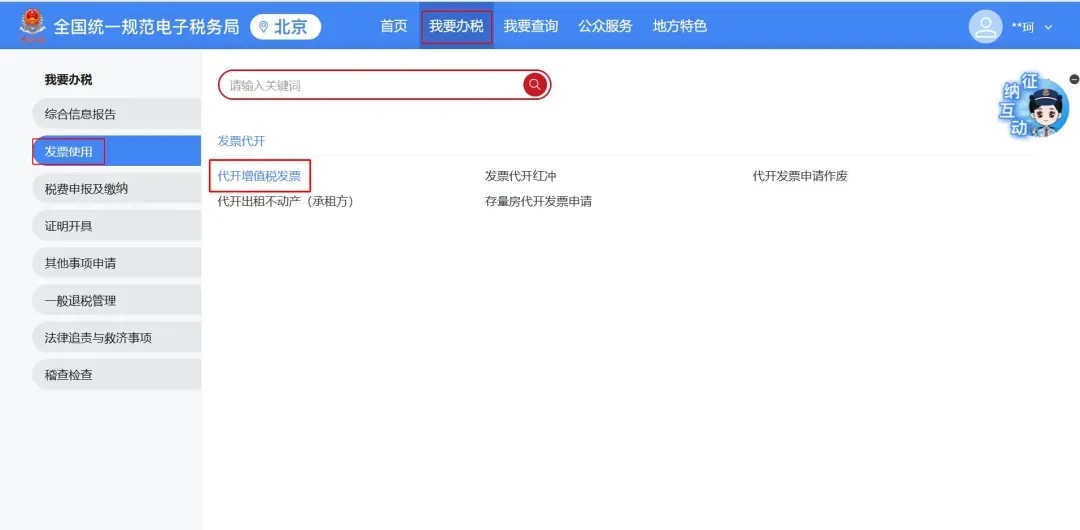Click into the keyword search field

click(370, 85)
